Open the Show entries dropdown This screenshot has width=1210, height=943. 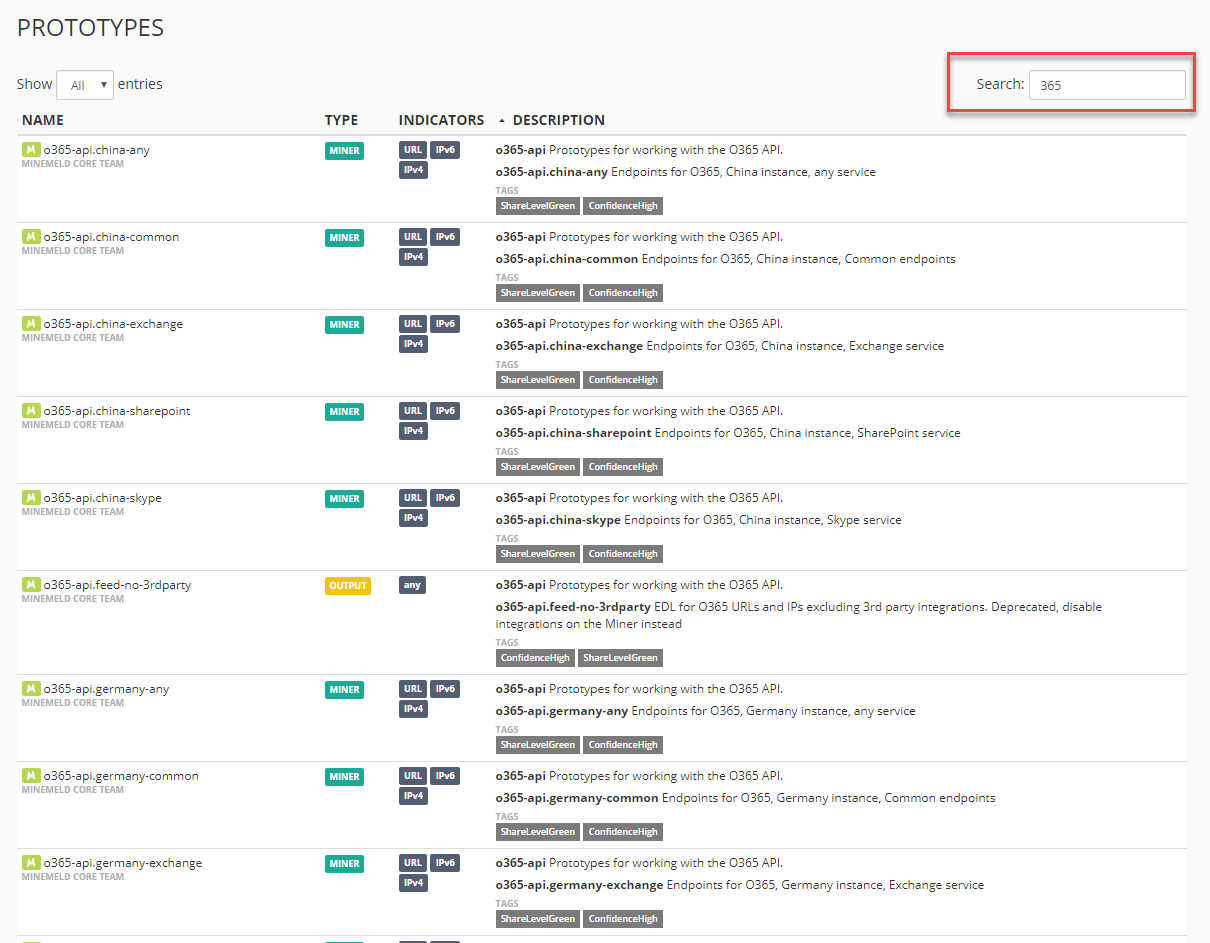(x=85, y=85)
